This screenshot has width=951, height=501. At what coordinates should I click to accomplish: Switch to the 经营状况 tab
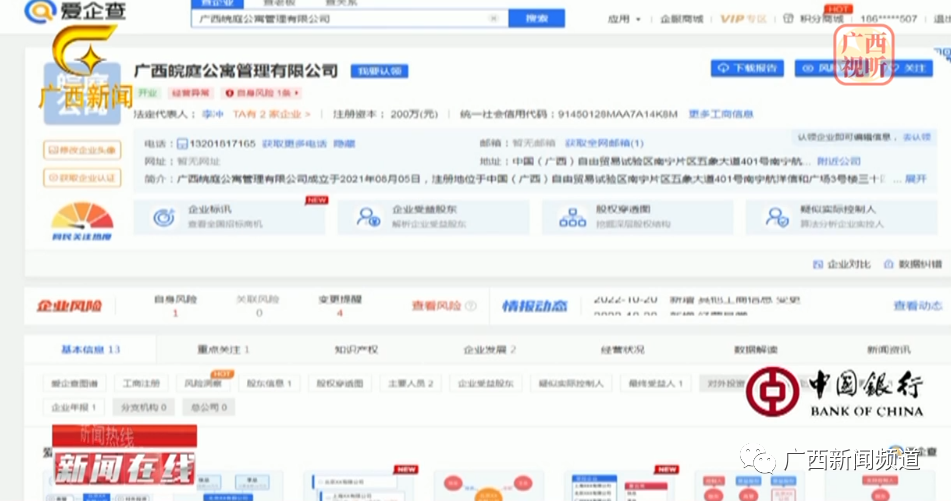pos(622,349)
